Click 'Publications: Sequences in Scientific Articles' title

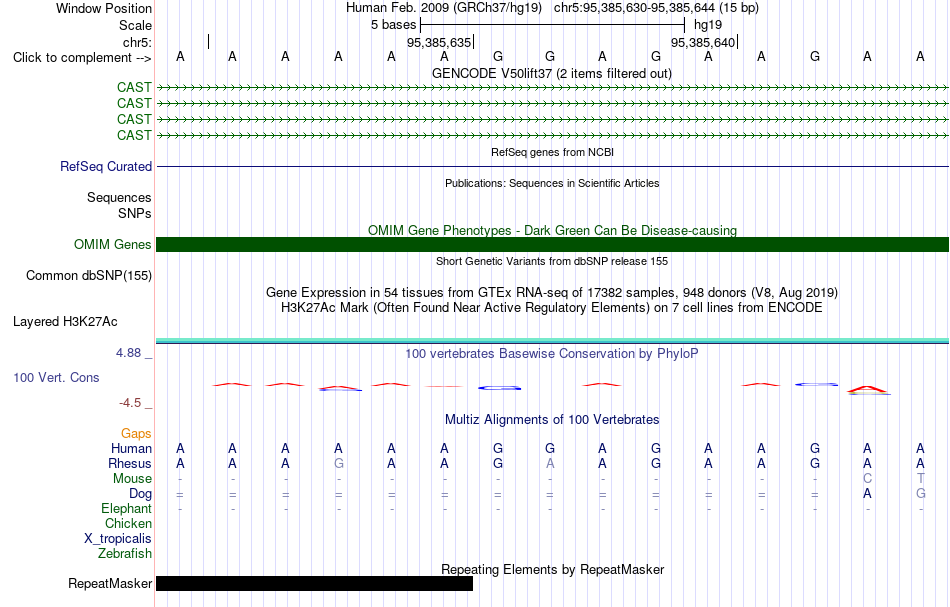click(552, 184)
